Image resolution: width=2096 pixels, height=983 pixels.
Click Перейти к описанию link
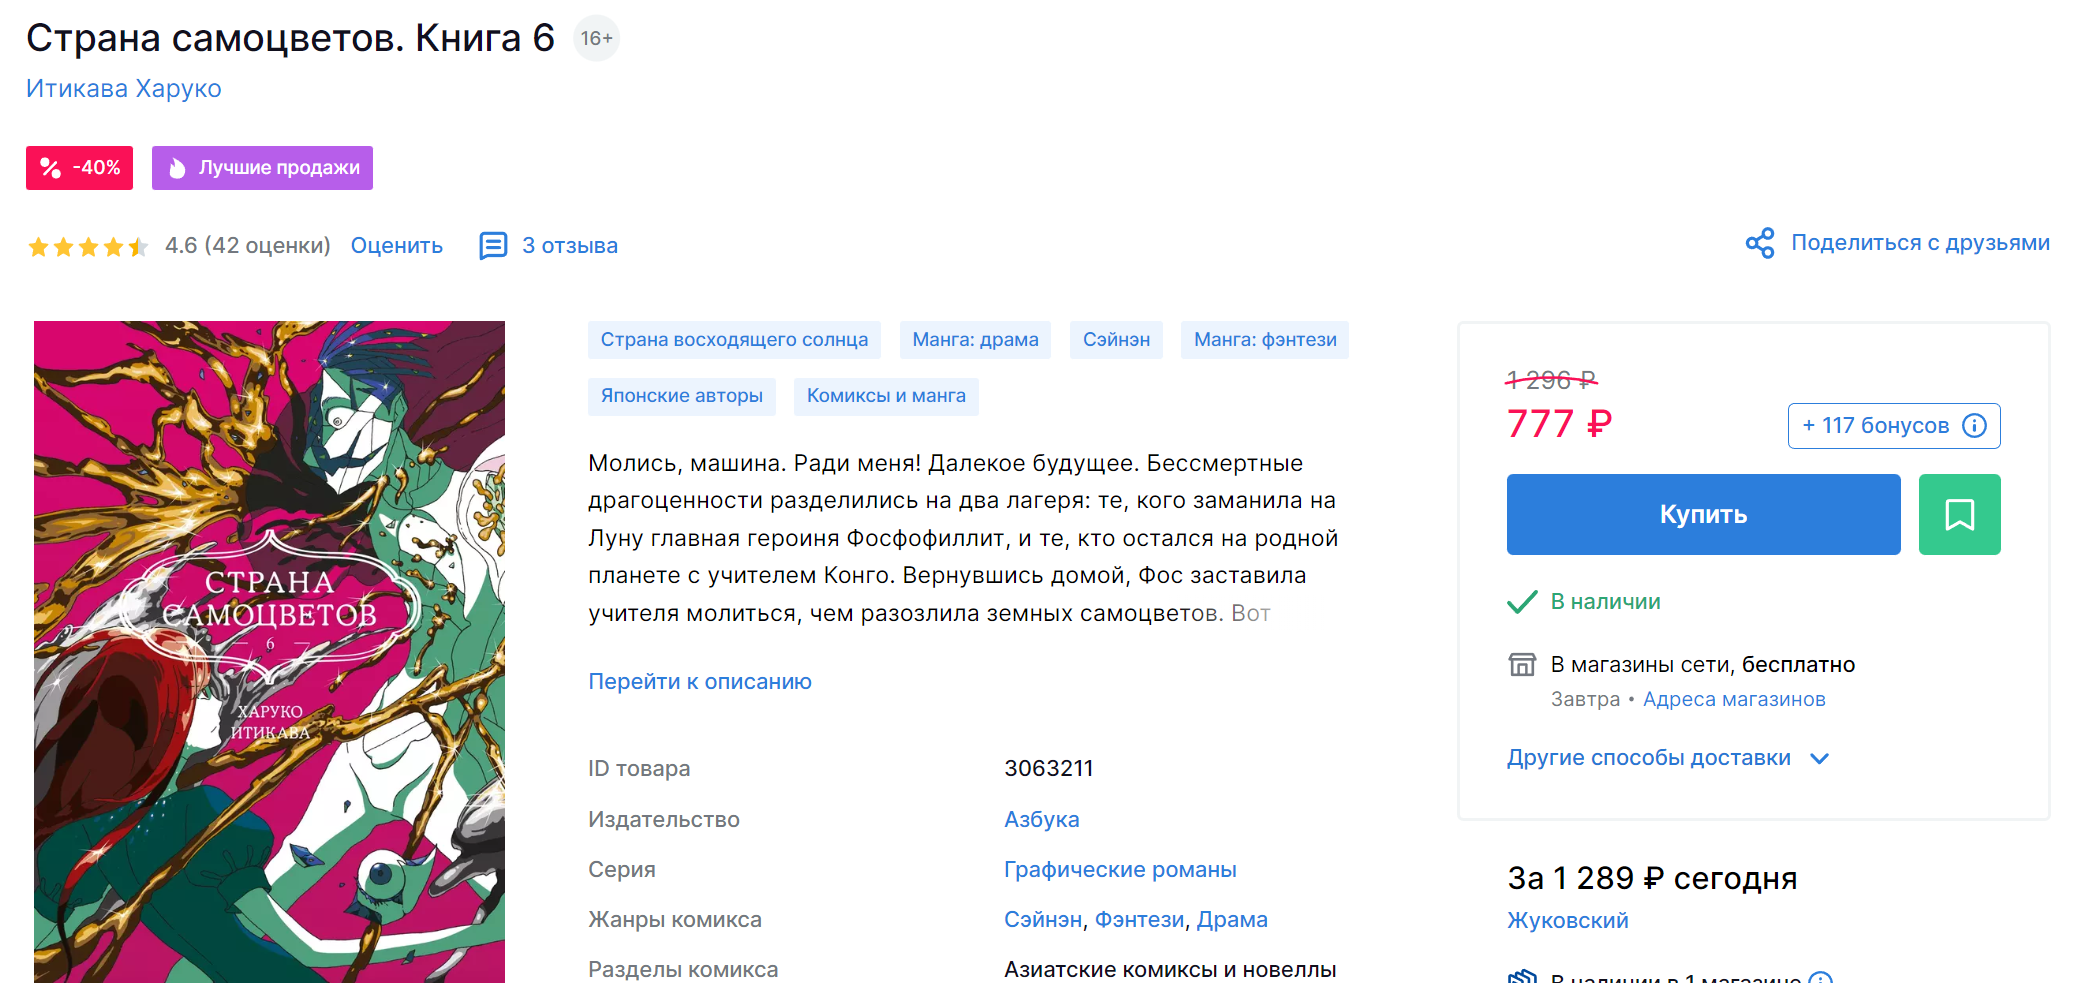[700, 682]
